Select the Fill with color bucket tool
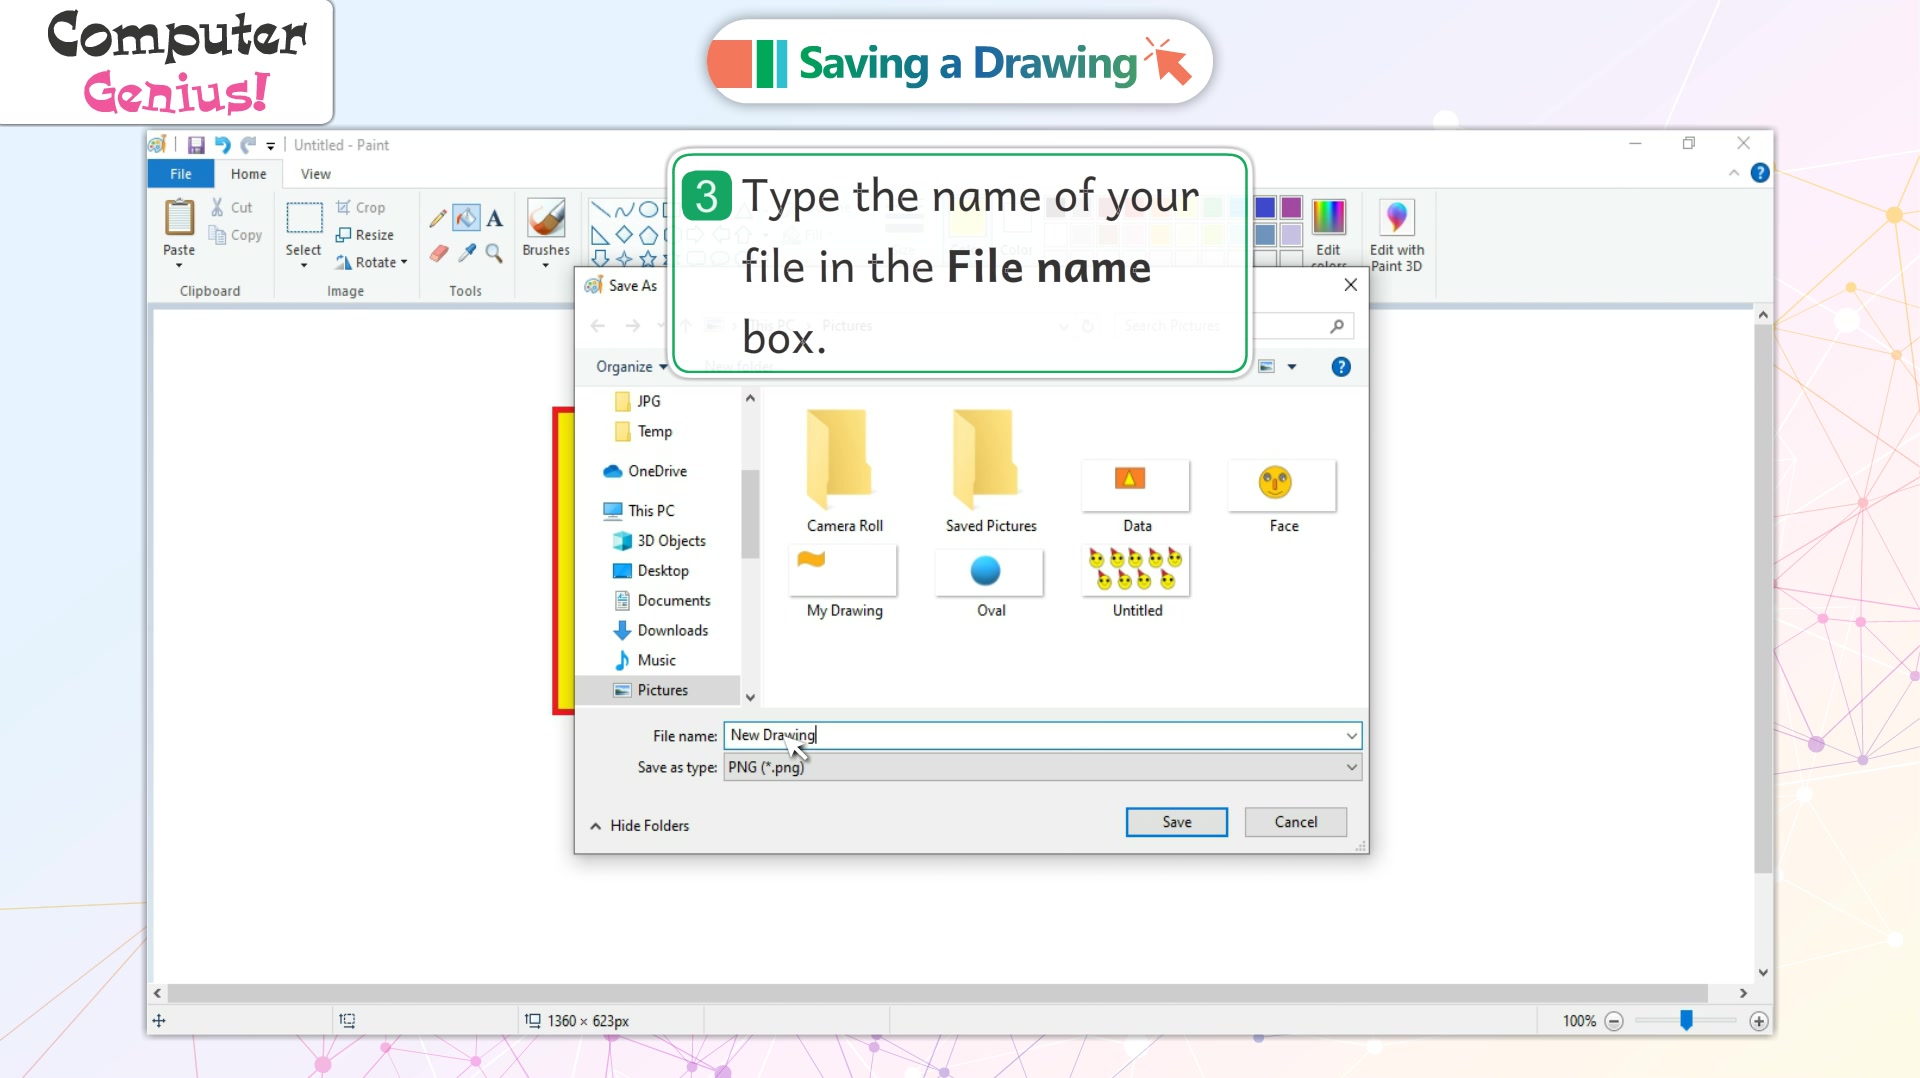Screen dimensions: 1920x1078 [x=466, y=218]
